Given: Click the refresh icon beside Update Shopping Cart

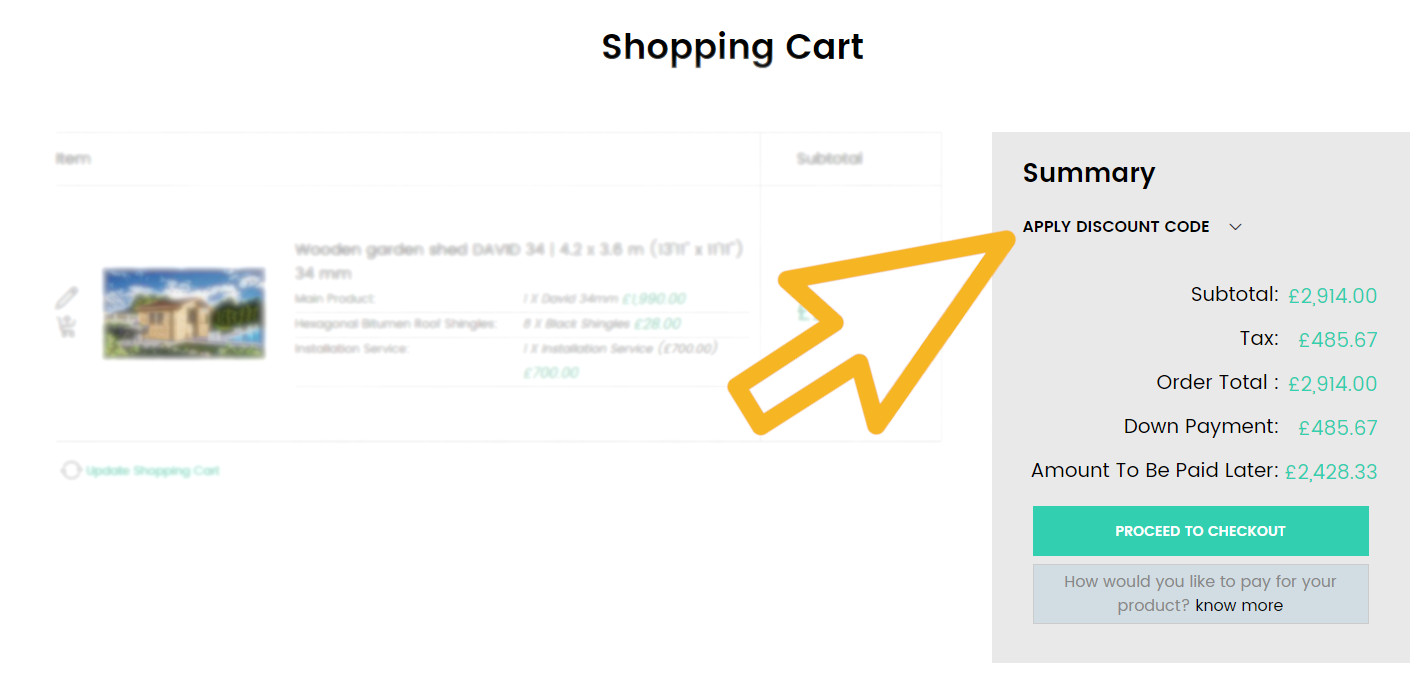Looking at the screenshot, I should pos(71,470).
